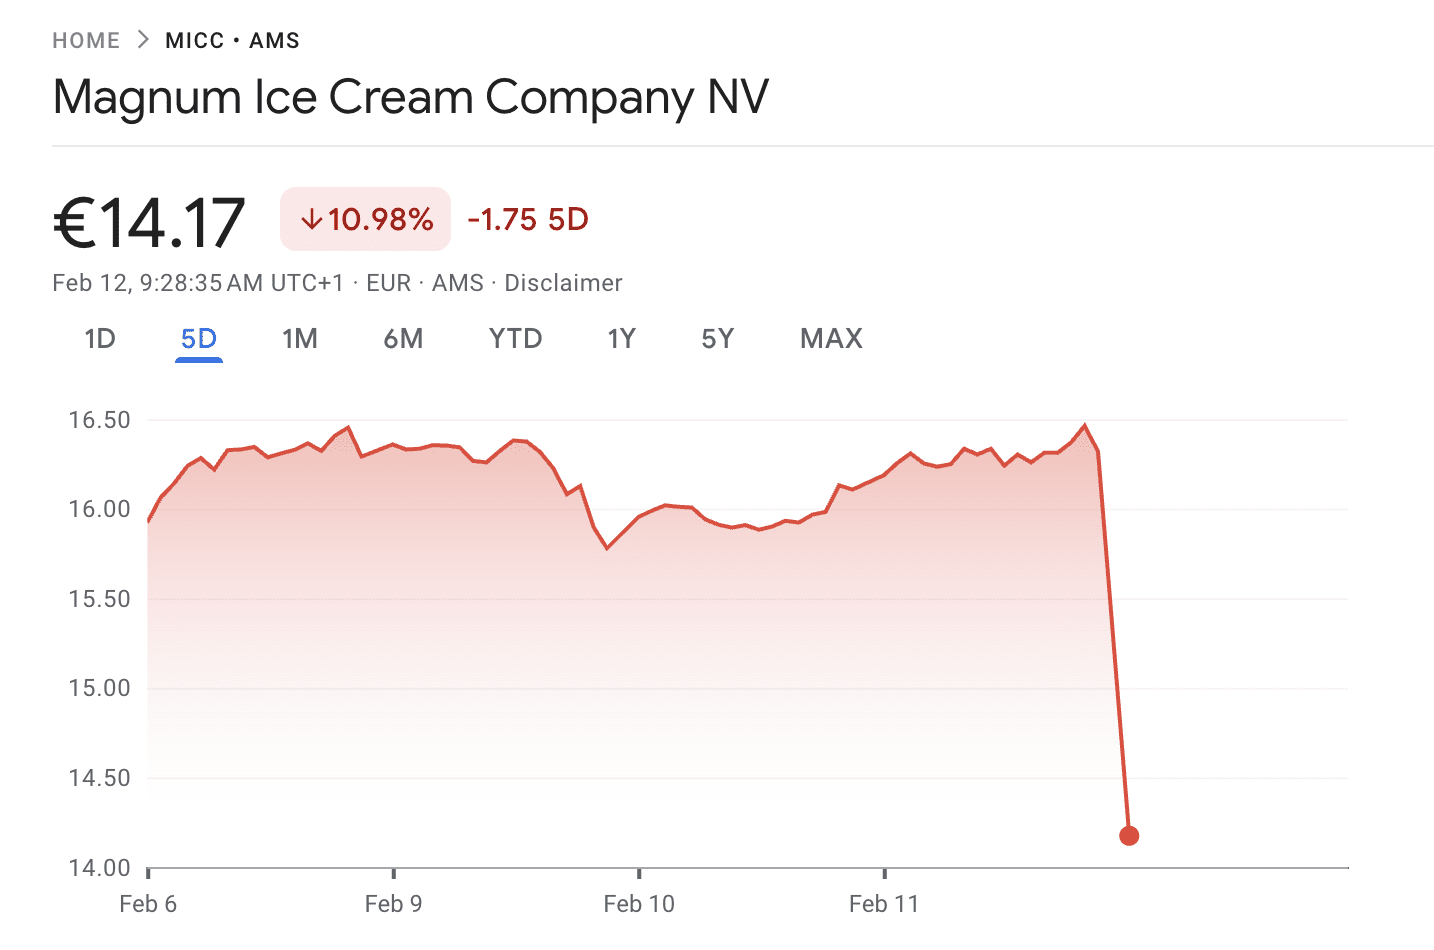Click the red endpoint dot on chart
This screenshot has width=1434, height=950.
tap(1129, 836)
